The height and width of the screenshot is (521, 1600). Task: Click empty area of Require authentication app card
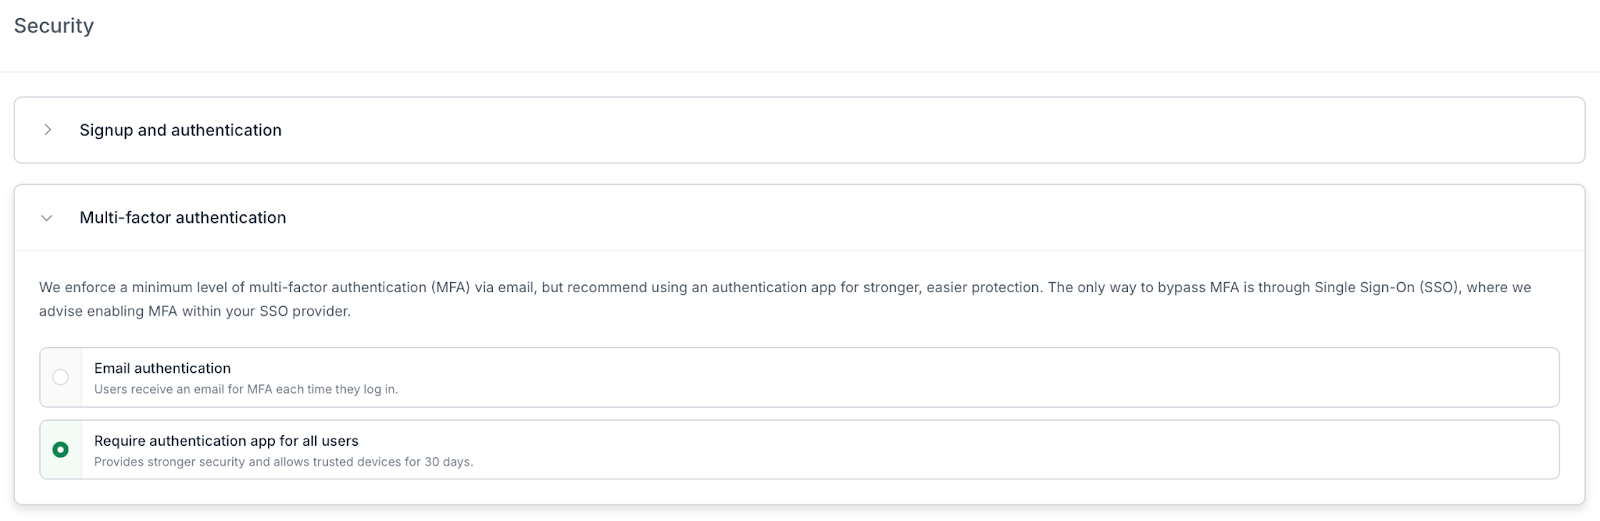pos(1000,450)
